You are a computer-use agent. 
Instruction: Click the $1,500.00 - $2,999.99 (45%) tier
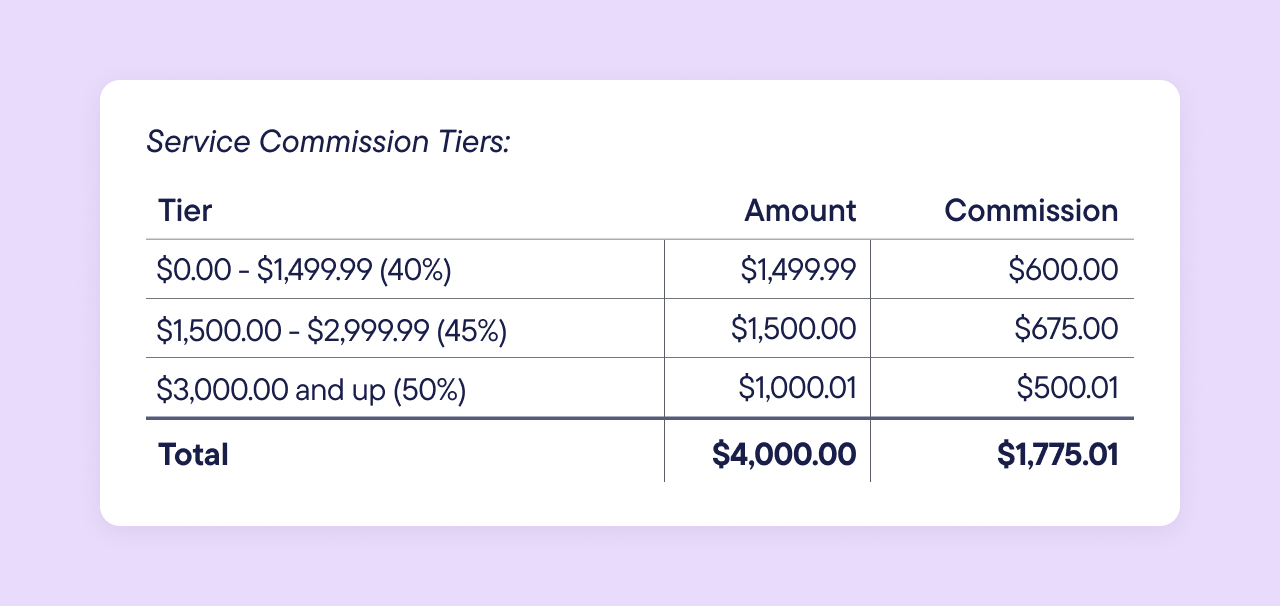[332, 329]
